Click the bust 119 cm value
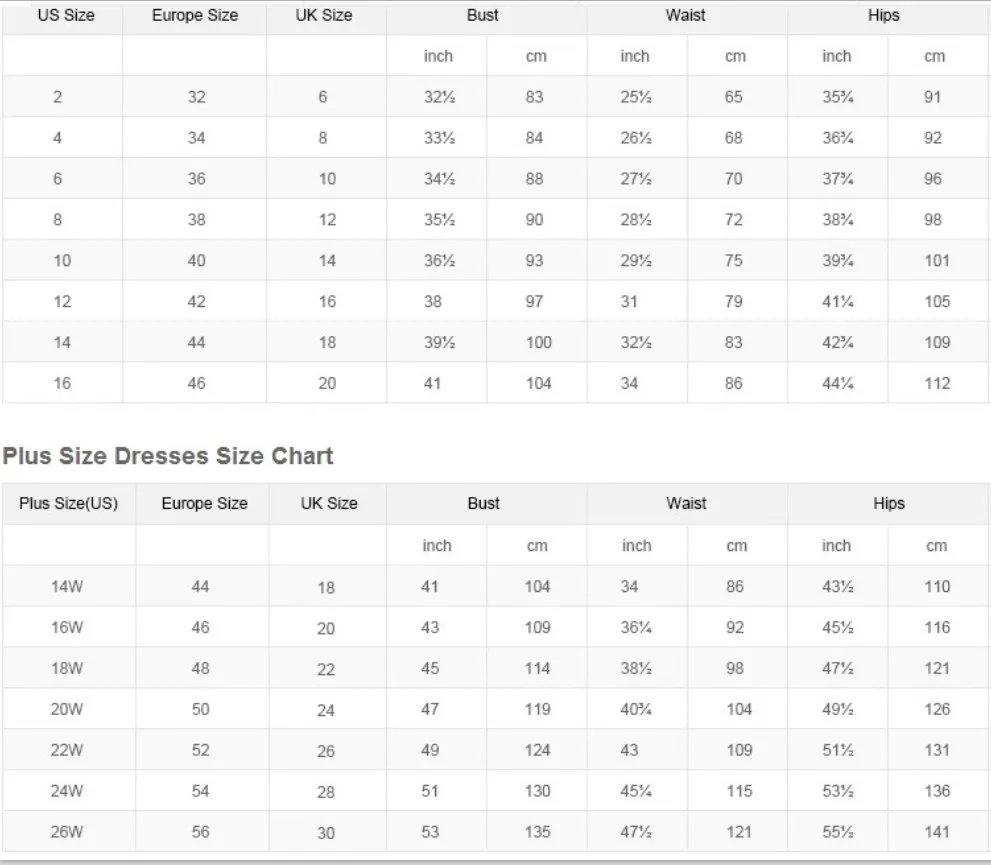Image resolution: width=991 pixels, height=865 pixels. pyautogui.click(x=537, y=709)
